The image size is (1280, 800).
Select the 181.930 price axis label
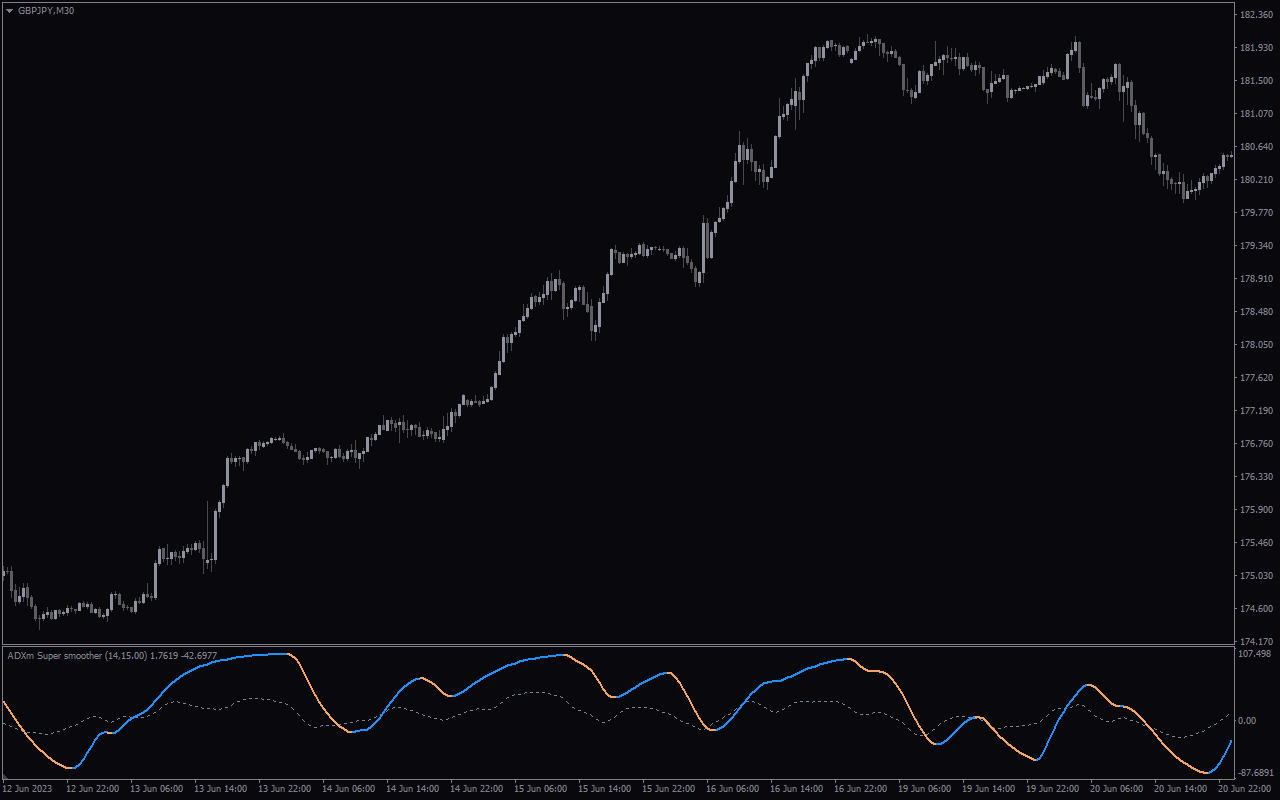1255,48
